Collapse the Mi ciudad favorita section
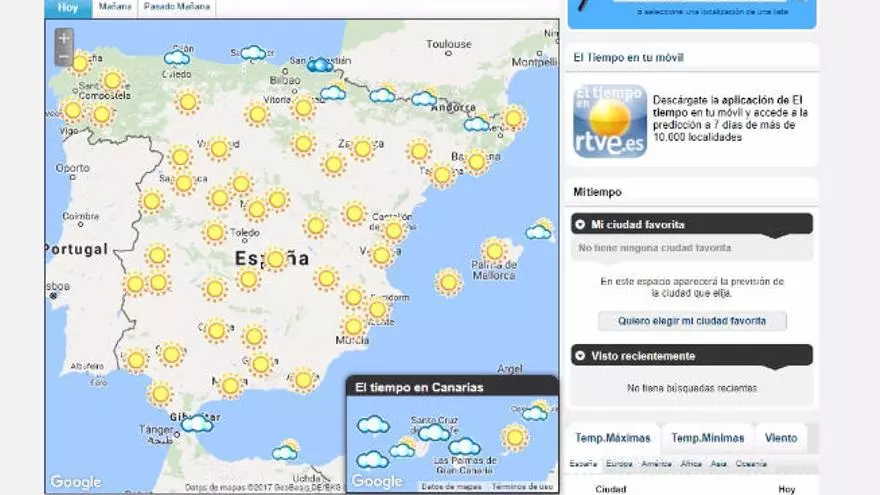880x495 pixels. [x=580, y=224]
